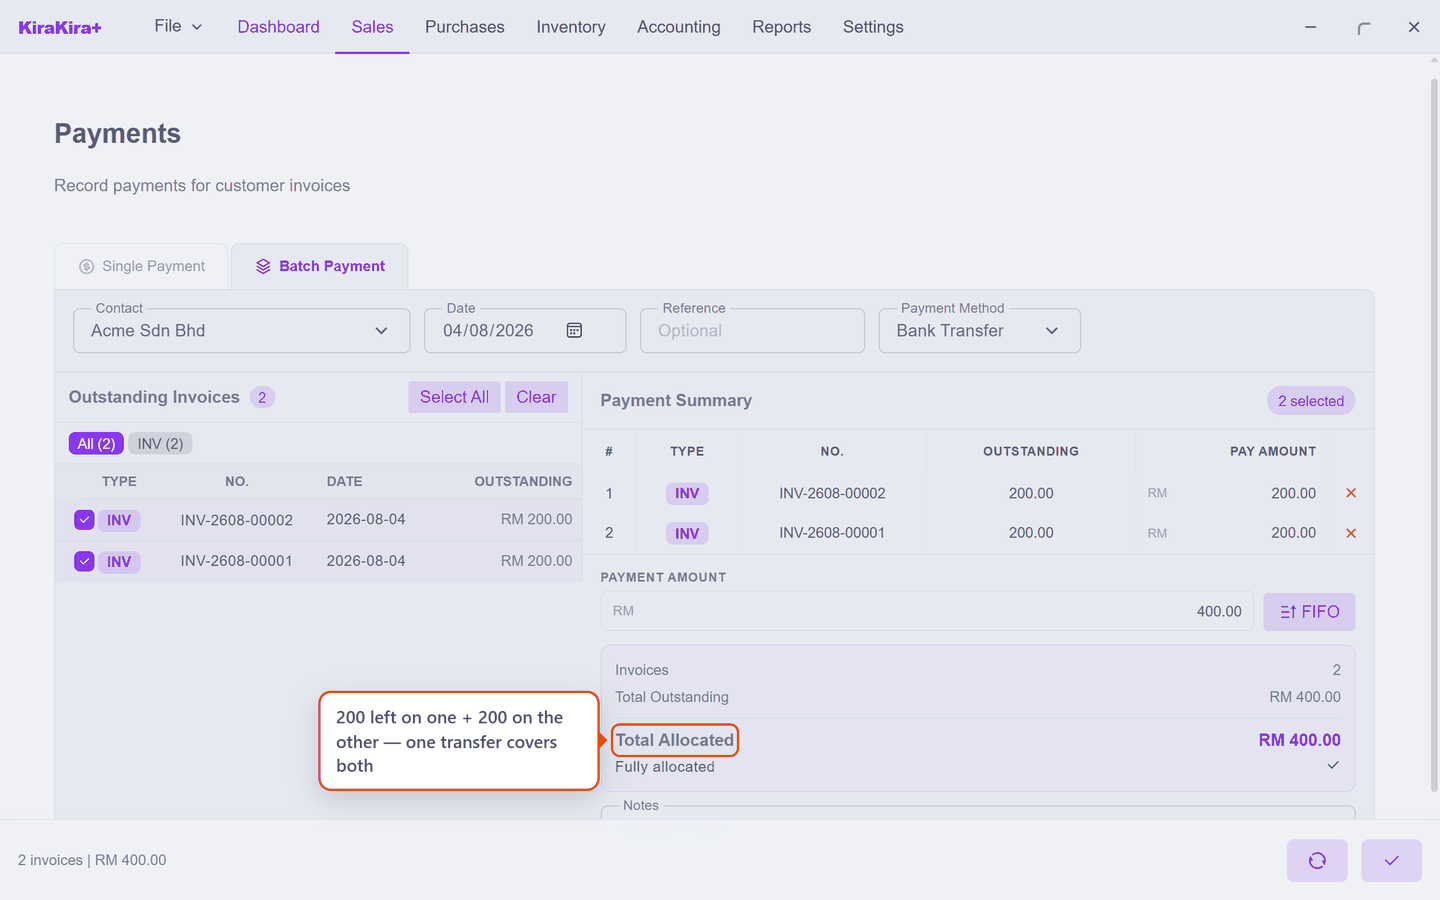Screen dimensions: 1440x900
Task: Click the INV tag in summary row 1
Action: [x=687, y=493]
